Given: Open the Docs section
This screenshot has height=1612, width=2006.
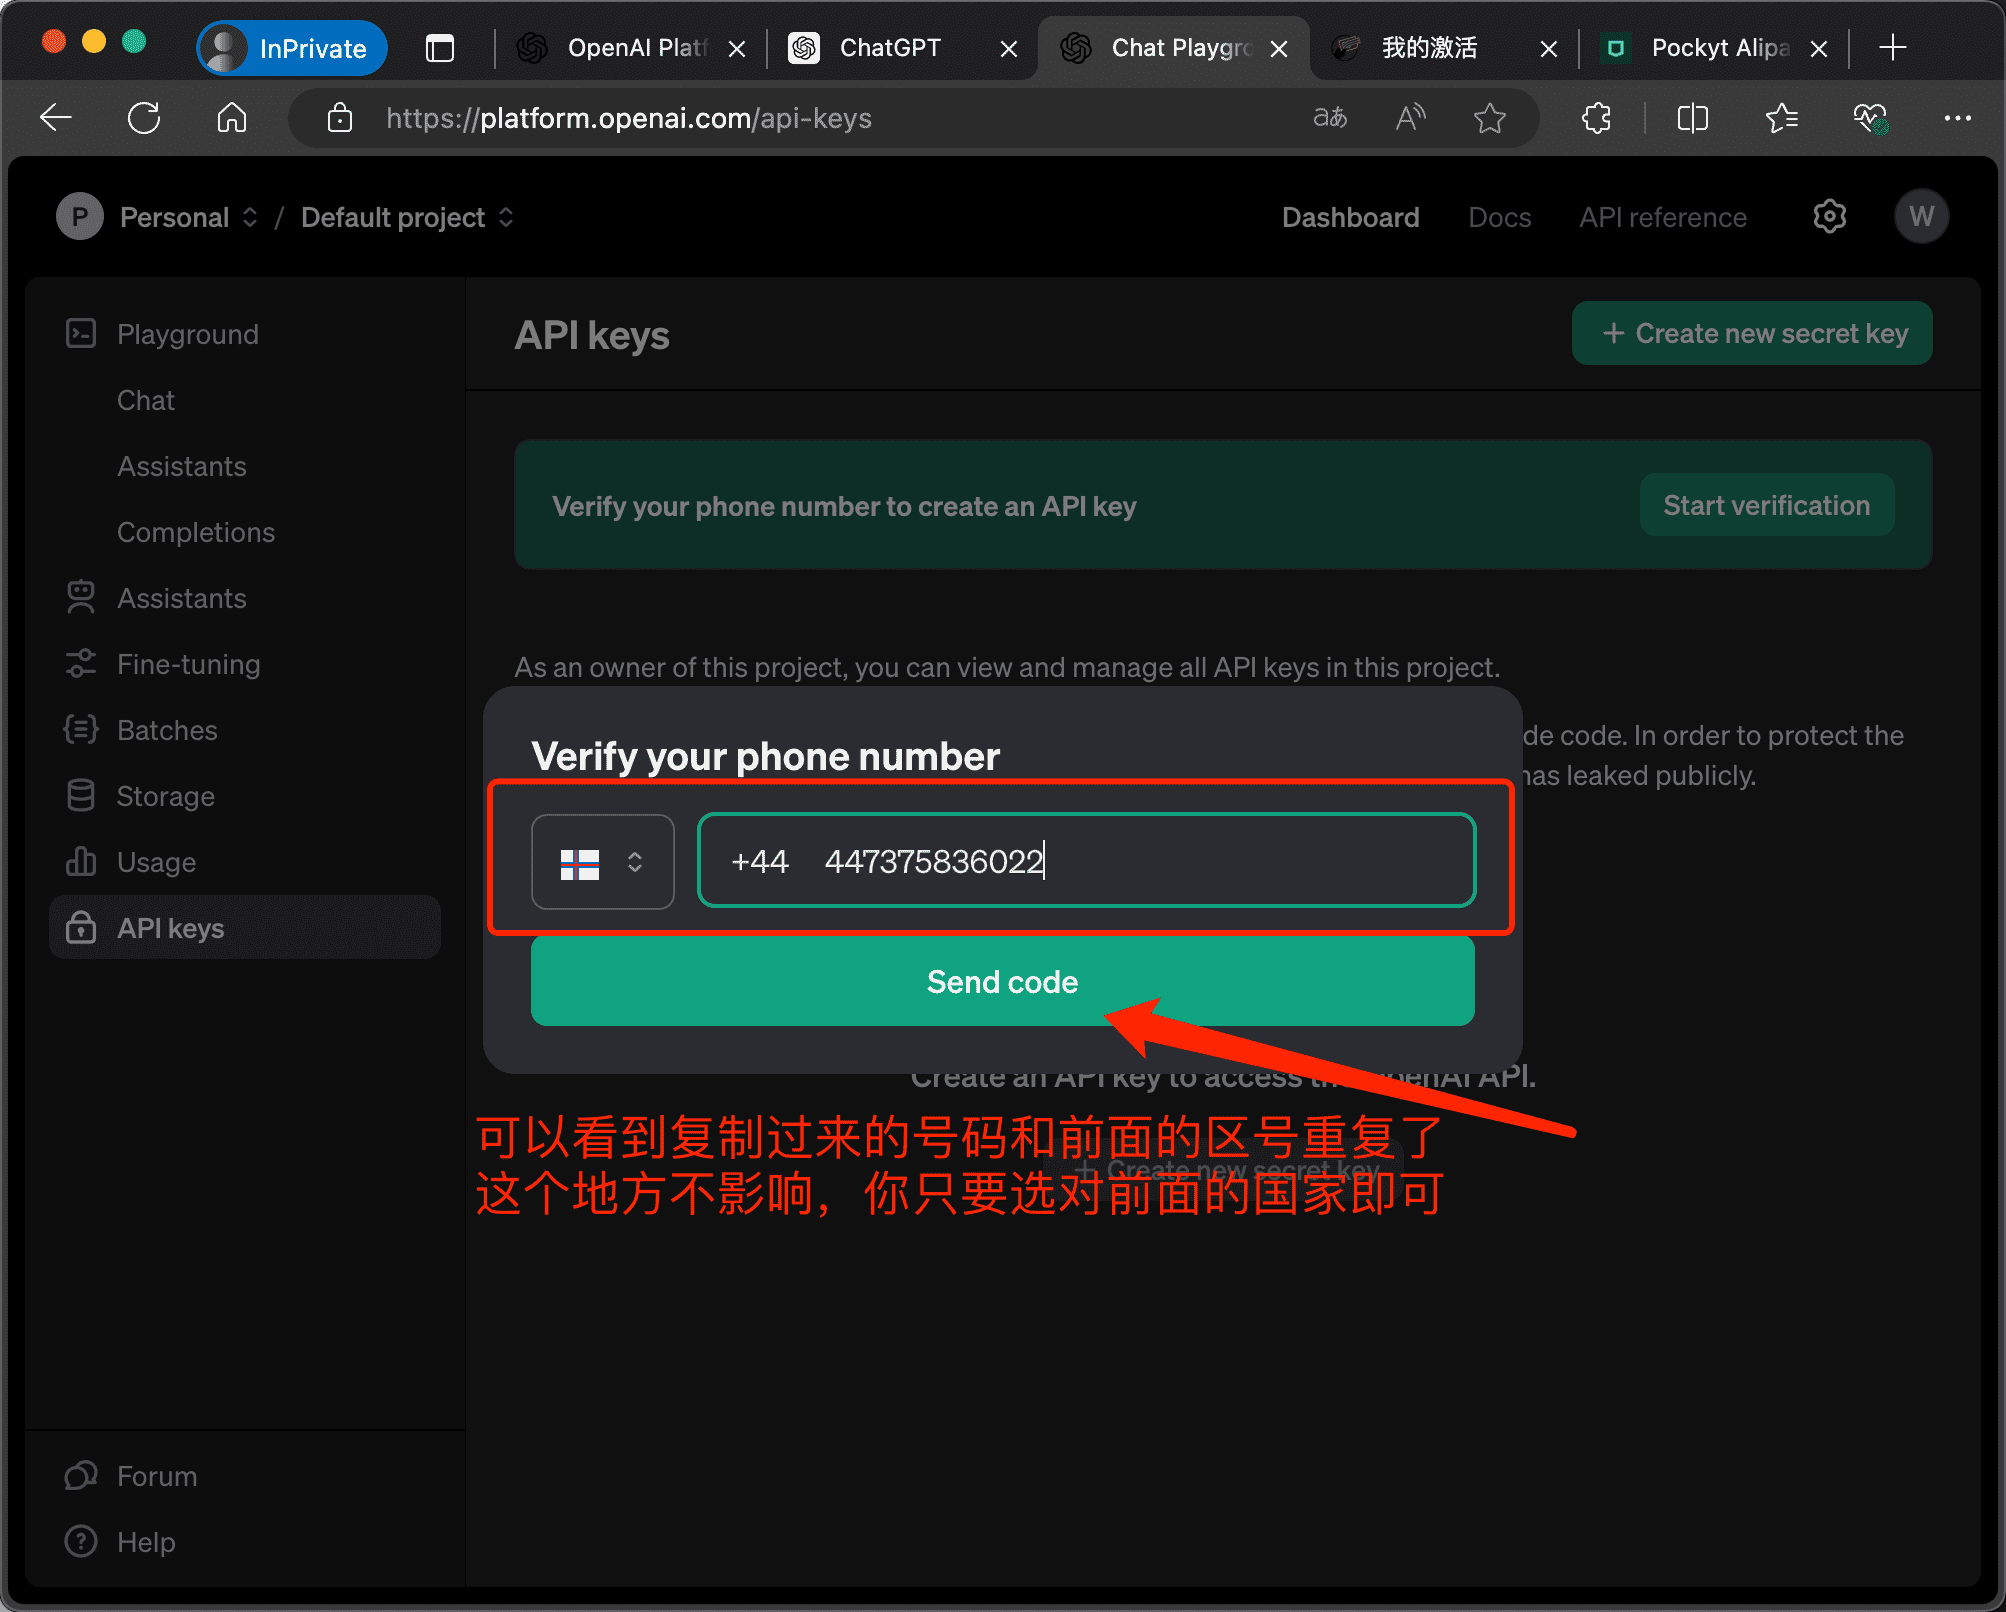Looking at the screenshot, I should pos(1499,217).
